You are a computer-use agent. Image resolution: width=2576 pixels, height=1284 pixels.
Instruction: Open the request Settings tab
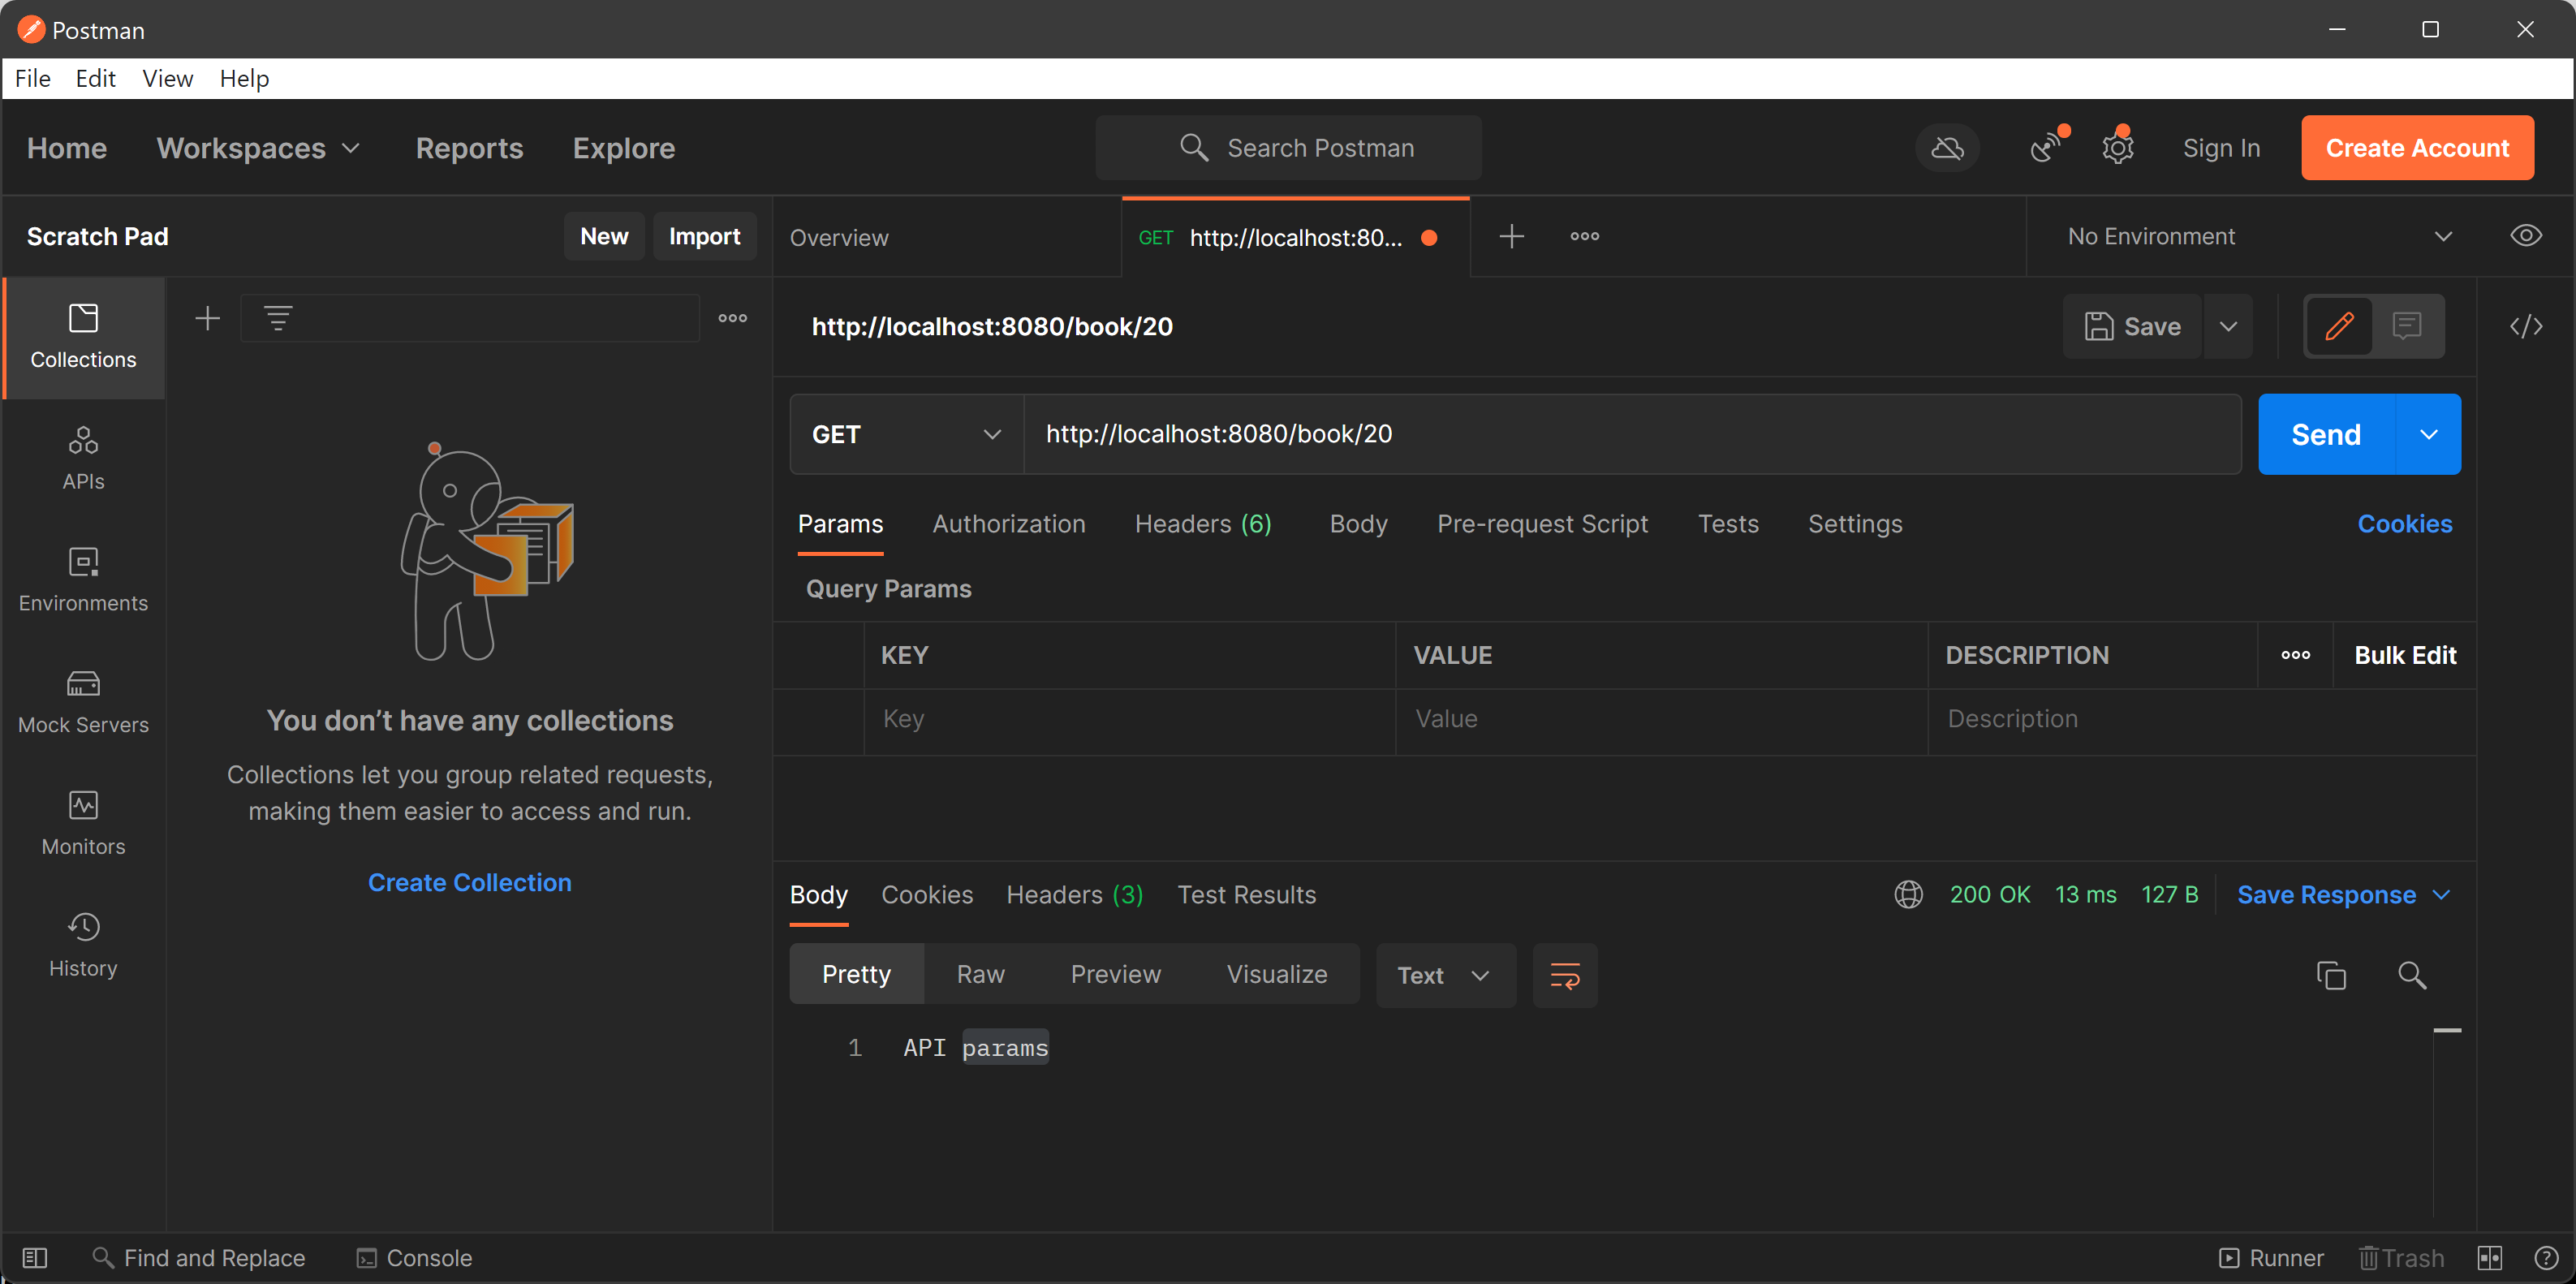1855,524
